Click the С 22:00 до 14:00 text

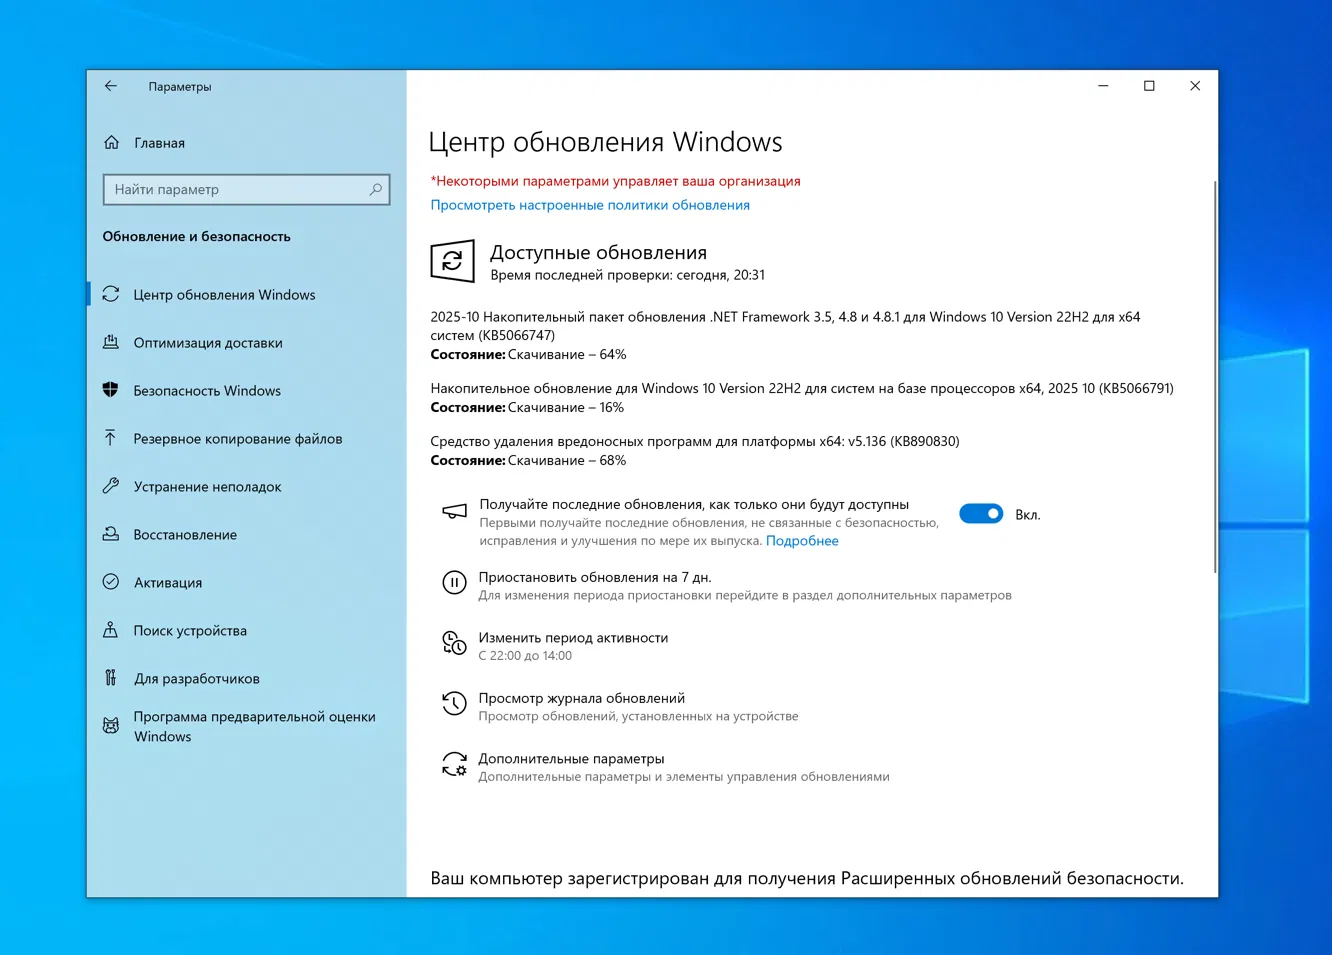pos(525,656)
